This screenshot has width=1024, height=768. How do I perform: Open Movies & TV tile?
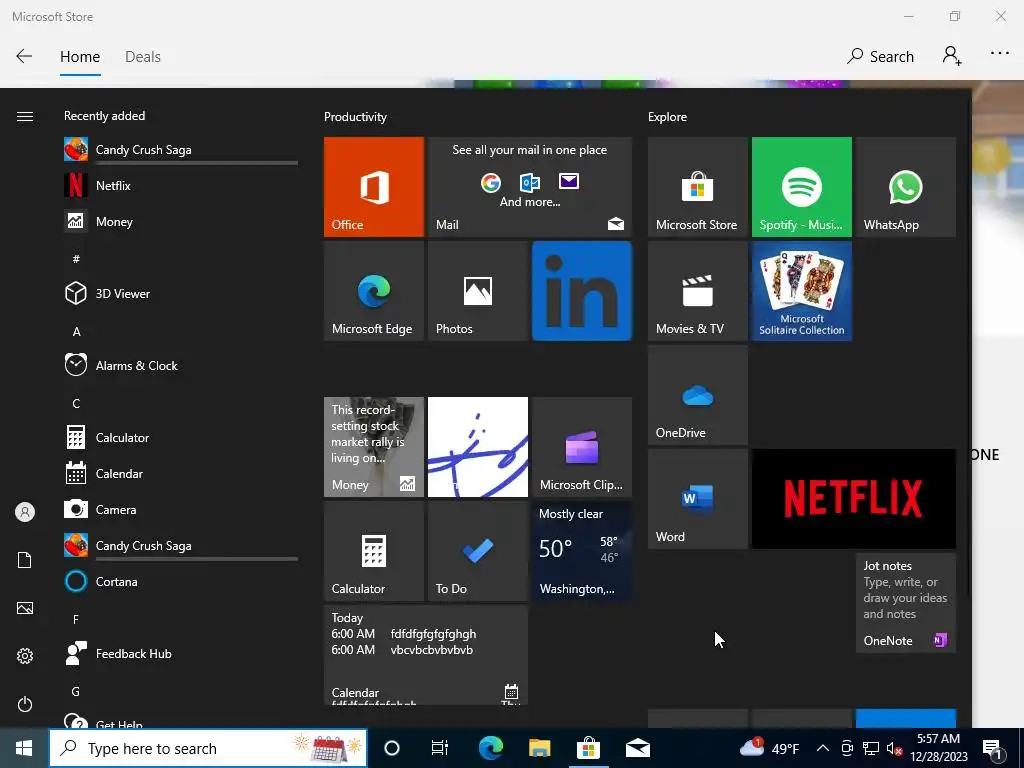(x=697, y=291)
